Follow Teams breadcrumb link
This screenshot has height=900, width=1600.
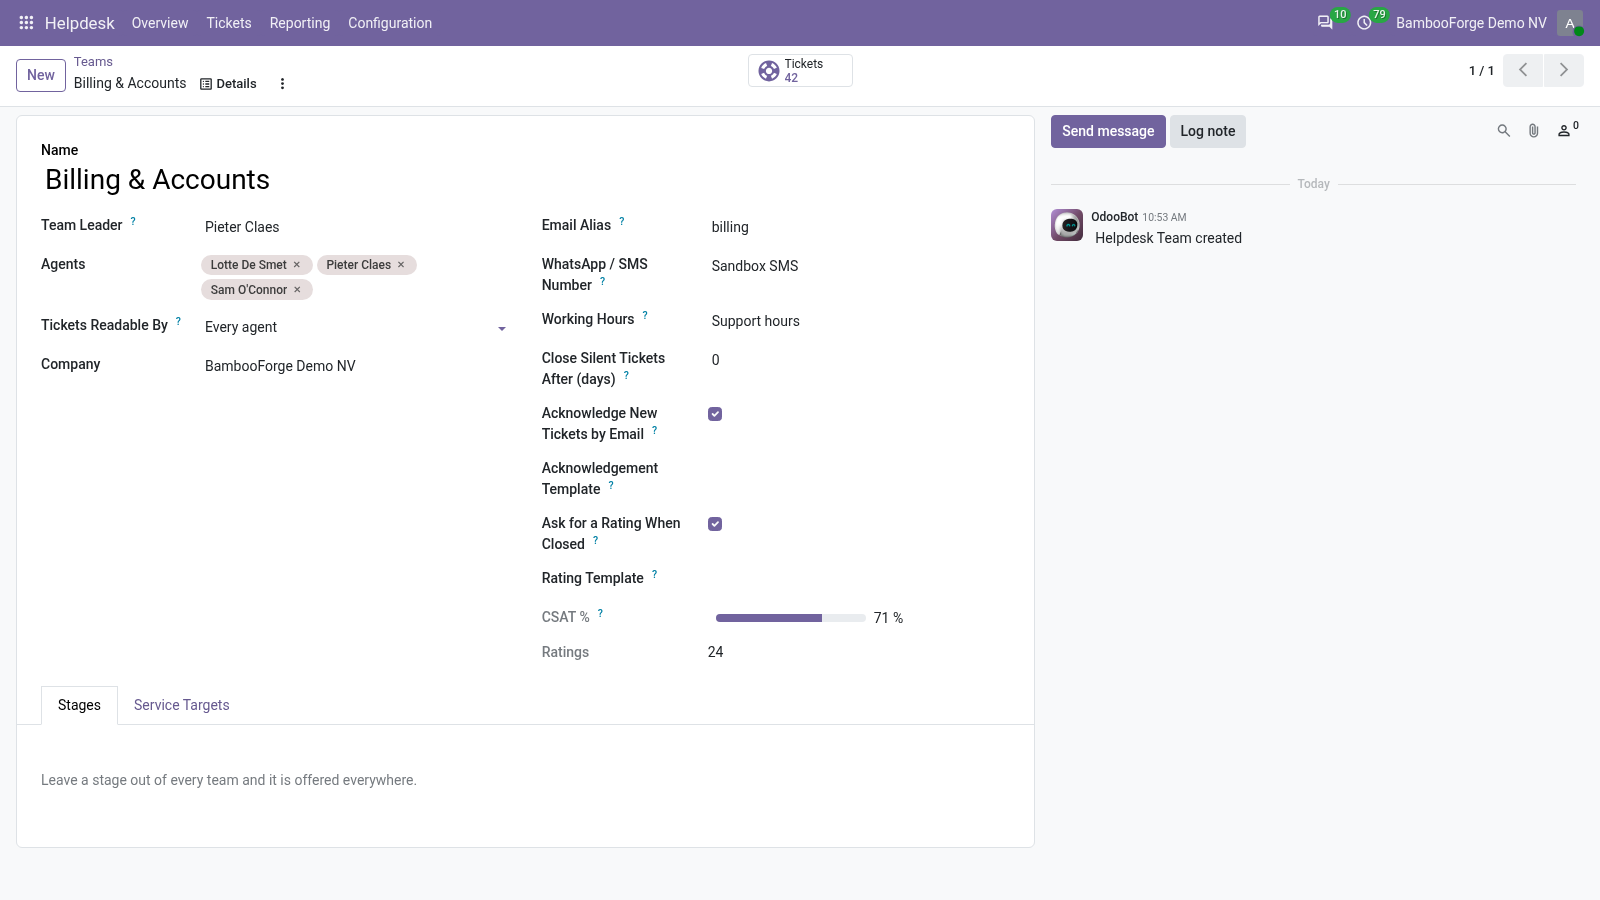tap(93, 62)
